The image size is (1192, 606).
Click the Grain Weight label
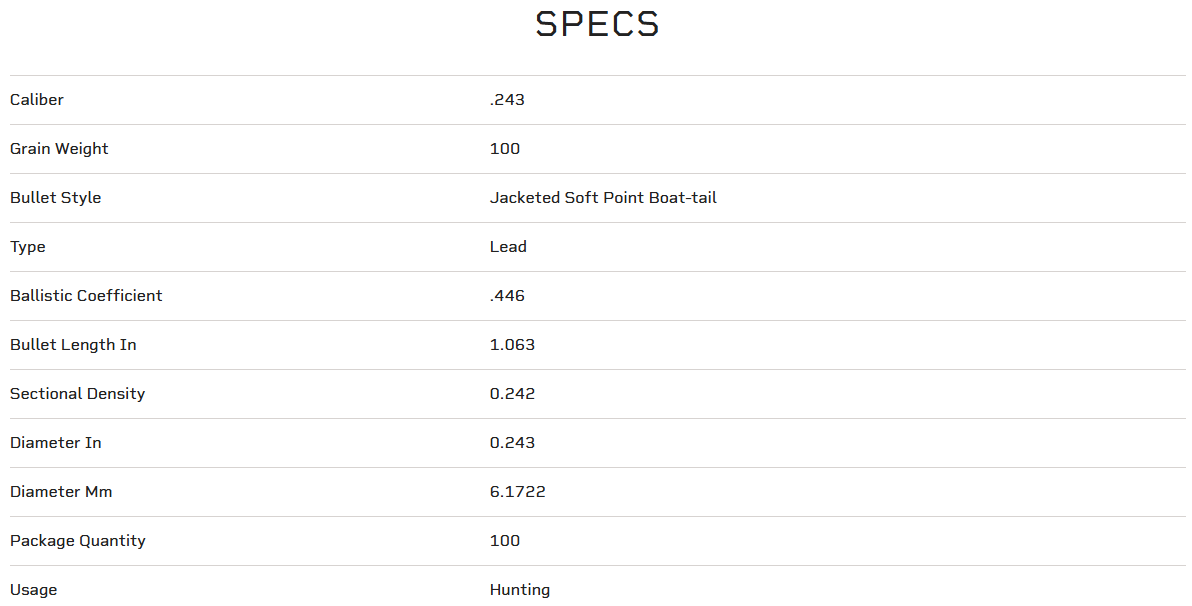point(59,149)
